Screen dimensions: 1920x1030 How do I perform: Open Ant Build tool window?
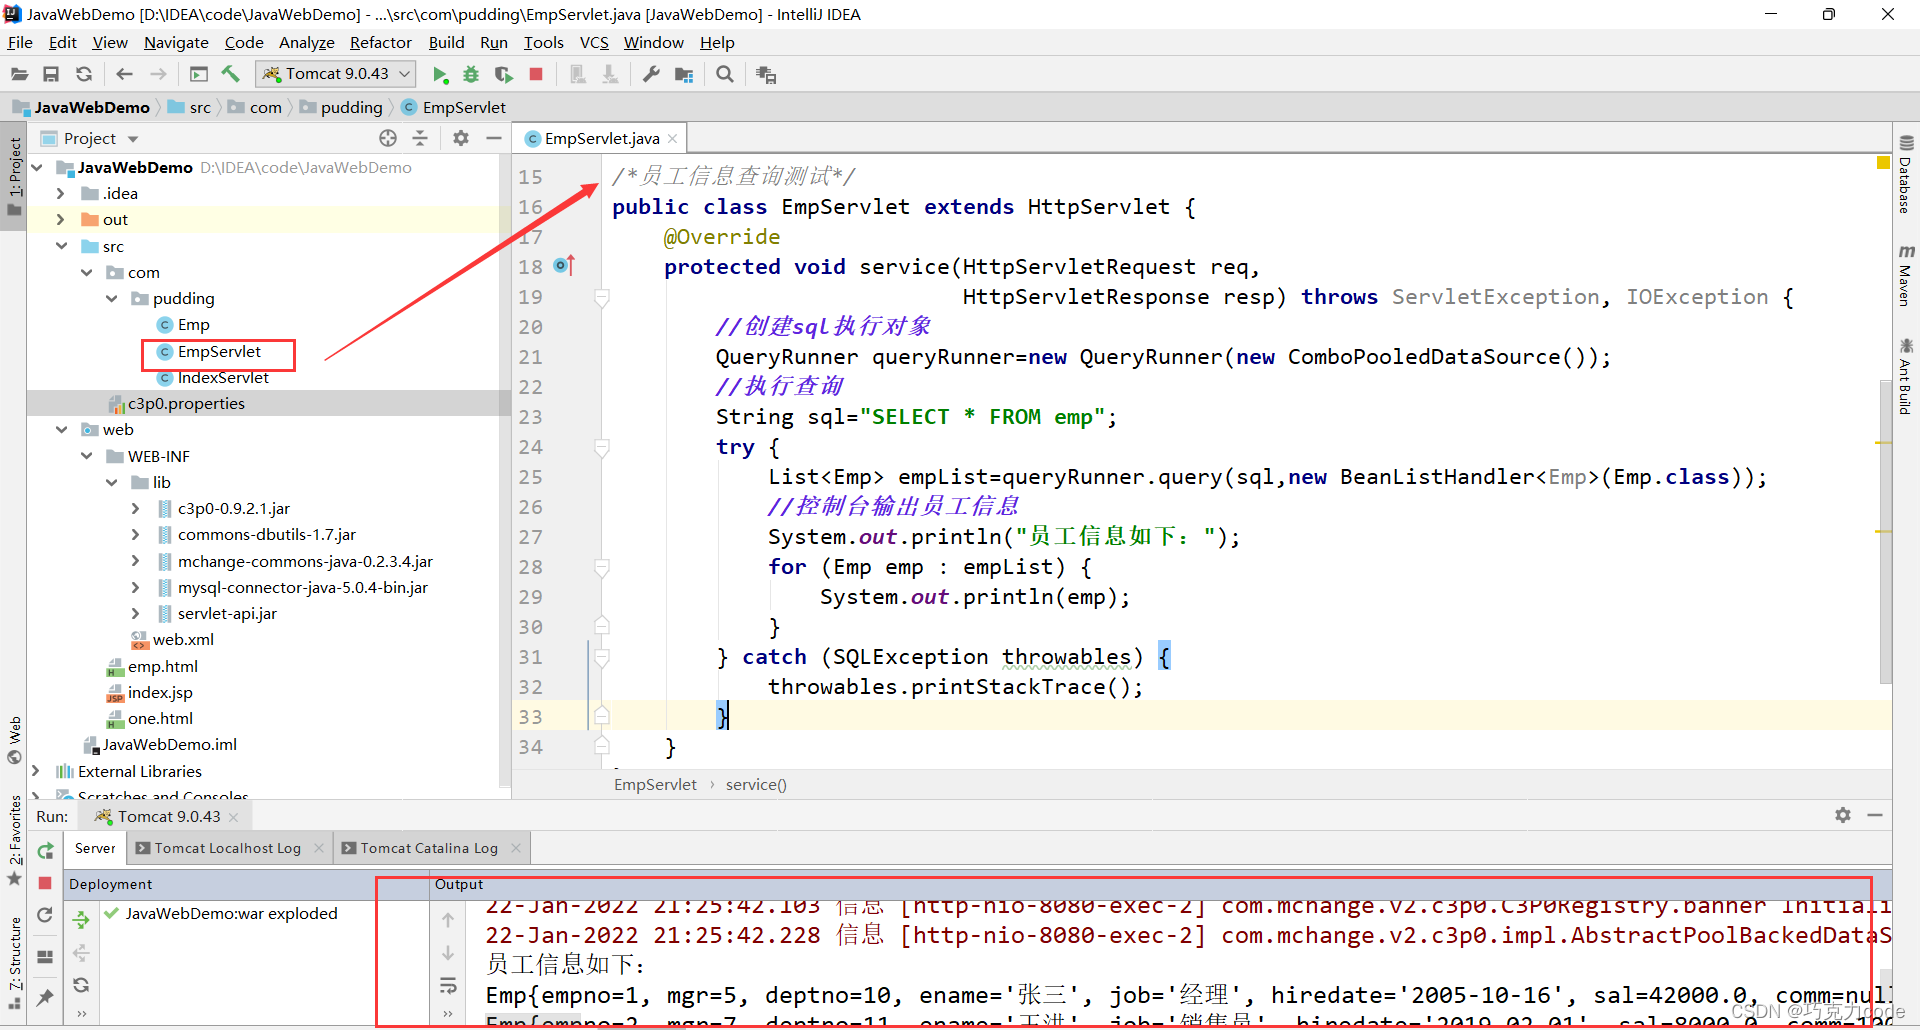pyautogui.click(x=1905, y=376)
